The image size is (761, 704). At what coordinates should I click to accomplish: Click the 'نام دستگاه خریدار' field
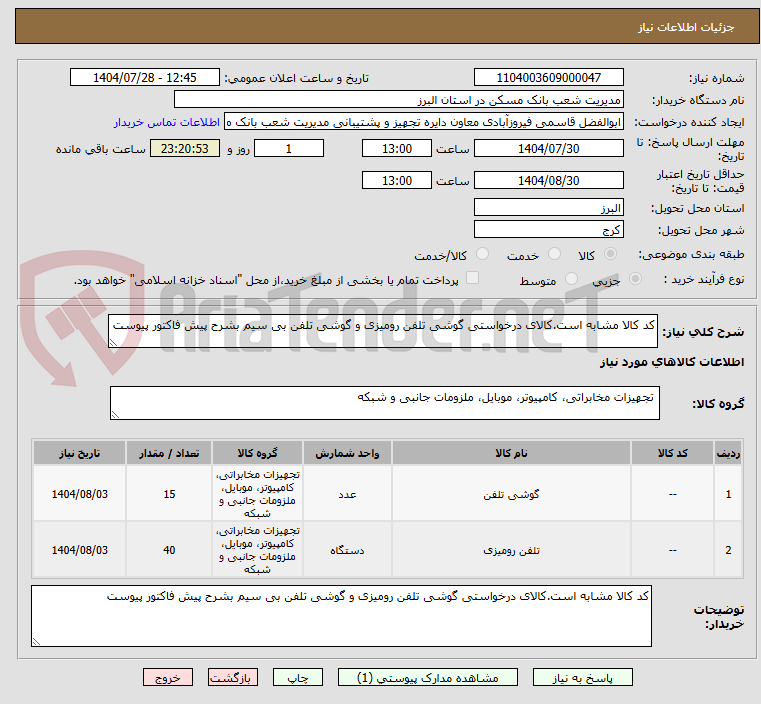(398, 100)
